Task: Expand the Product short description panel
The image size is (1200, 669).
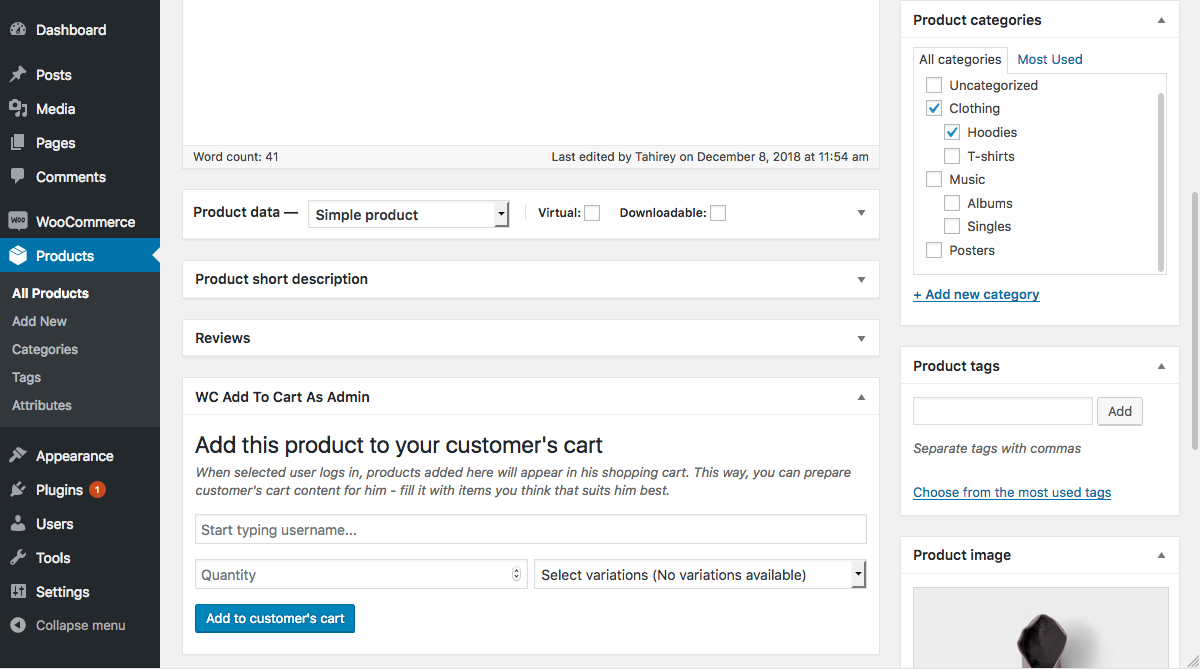Action: pos(862,279)
